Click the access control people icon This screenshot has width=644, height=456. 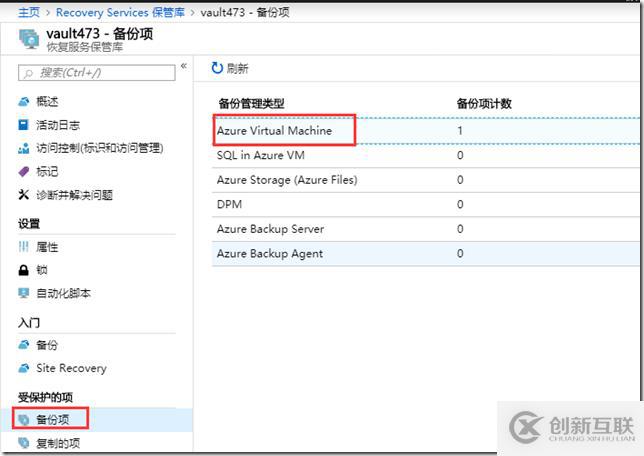click(24, 148)
